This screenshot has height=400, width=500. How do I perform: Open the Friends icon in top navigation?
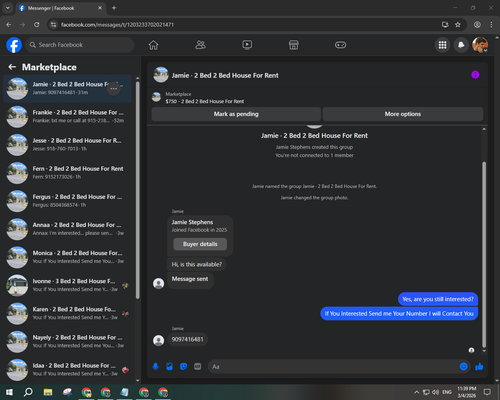pos(200,45)
